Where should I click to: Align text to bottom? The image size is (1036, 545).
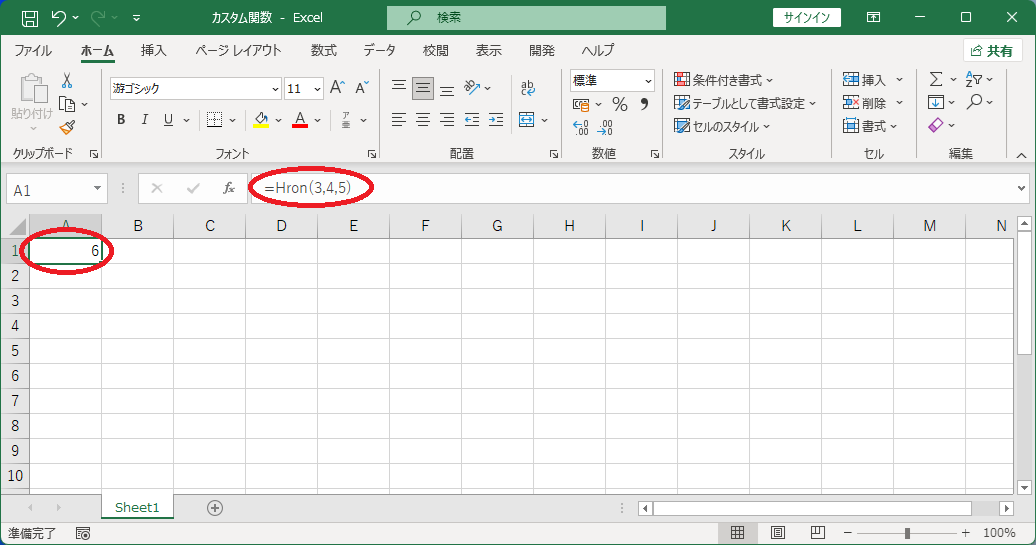tap(447, 89)
